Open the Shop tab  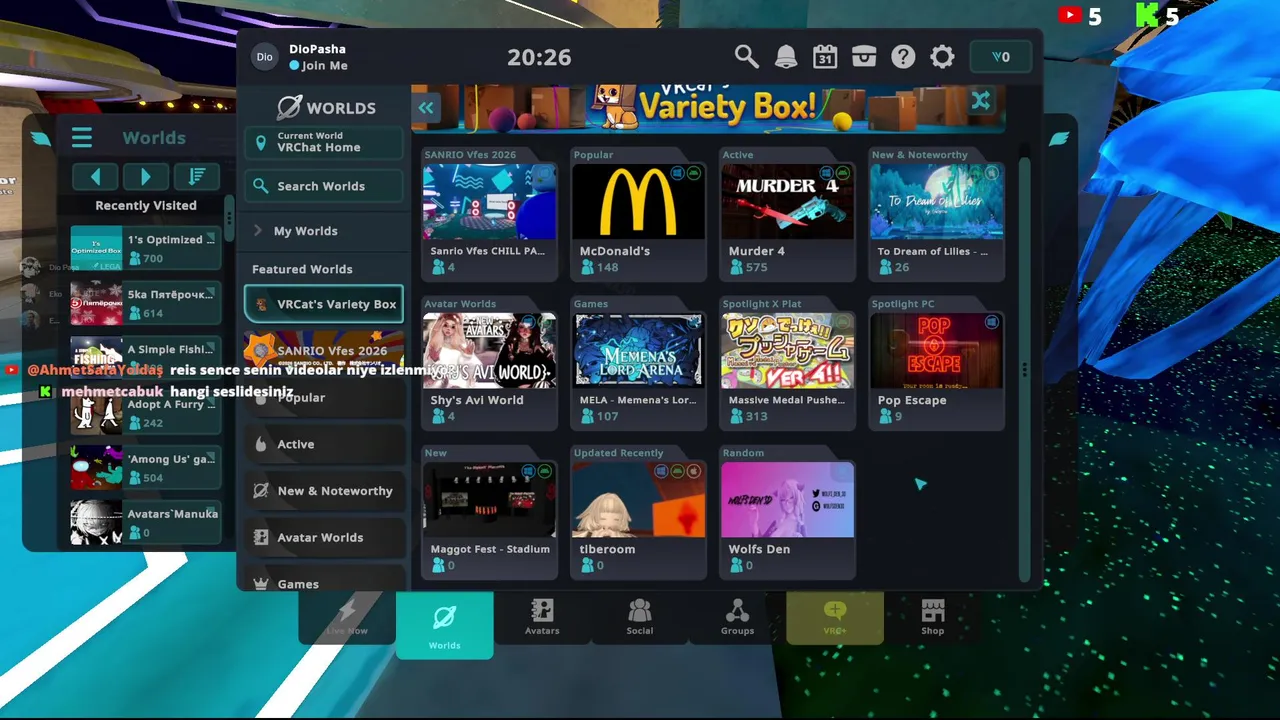(932, 617)
